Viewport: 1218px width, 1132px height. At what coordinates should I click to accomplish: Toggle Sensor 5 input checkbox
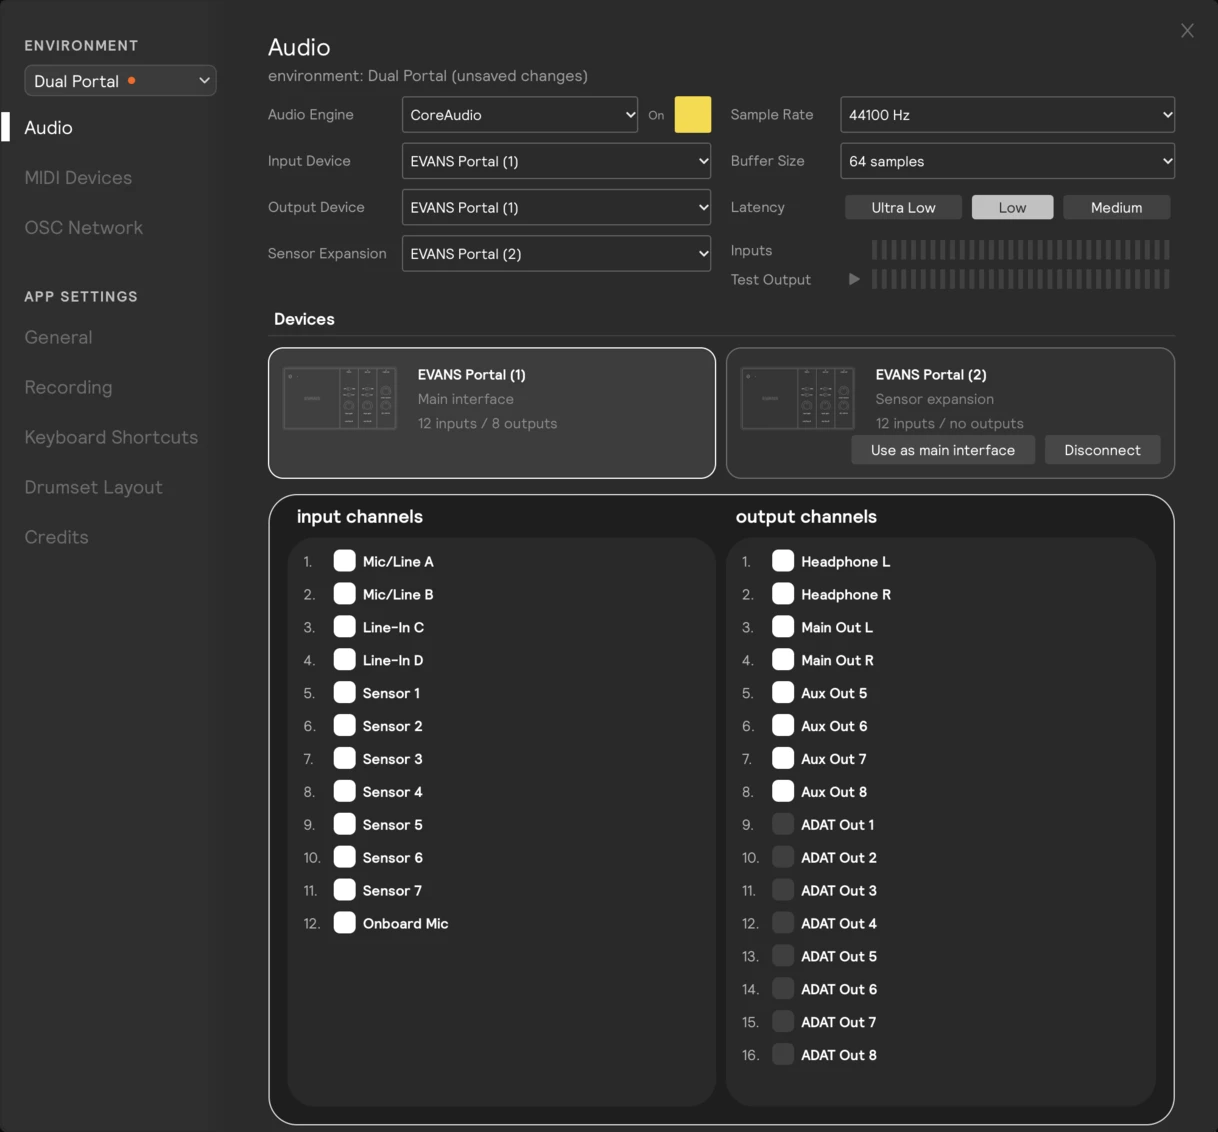click(x=344, y=825)
